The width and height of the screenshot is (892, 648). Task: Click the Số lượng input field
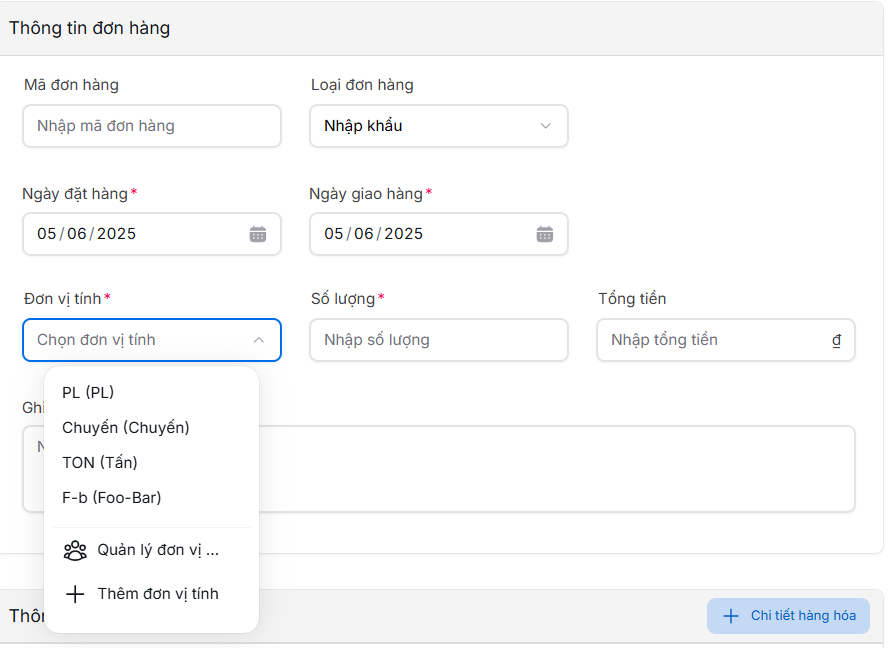pyautogui.click(x=438, y=340)
